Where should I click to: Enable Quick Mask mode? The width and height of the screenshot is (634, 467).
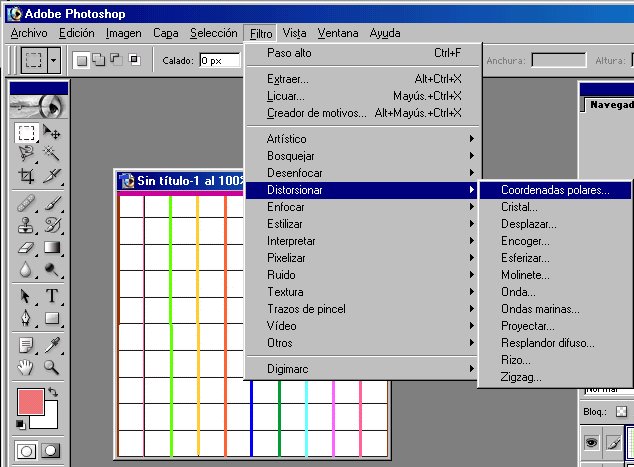(51, 451)
